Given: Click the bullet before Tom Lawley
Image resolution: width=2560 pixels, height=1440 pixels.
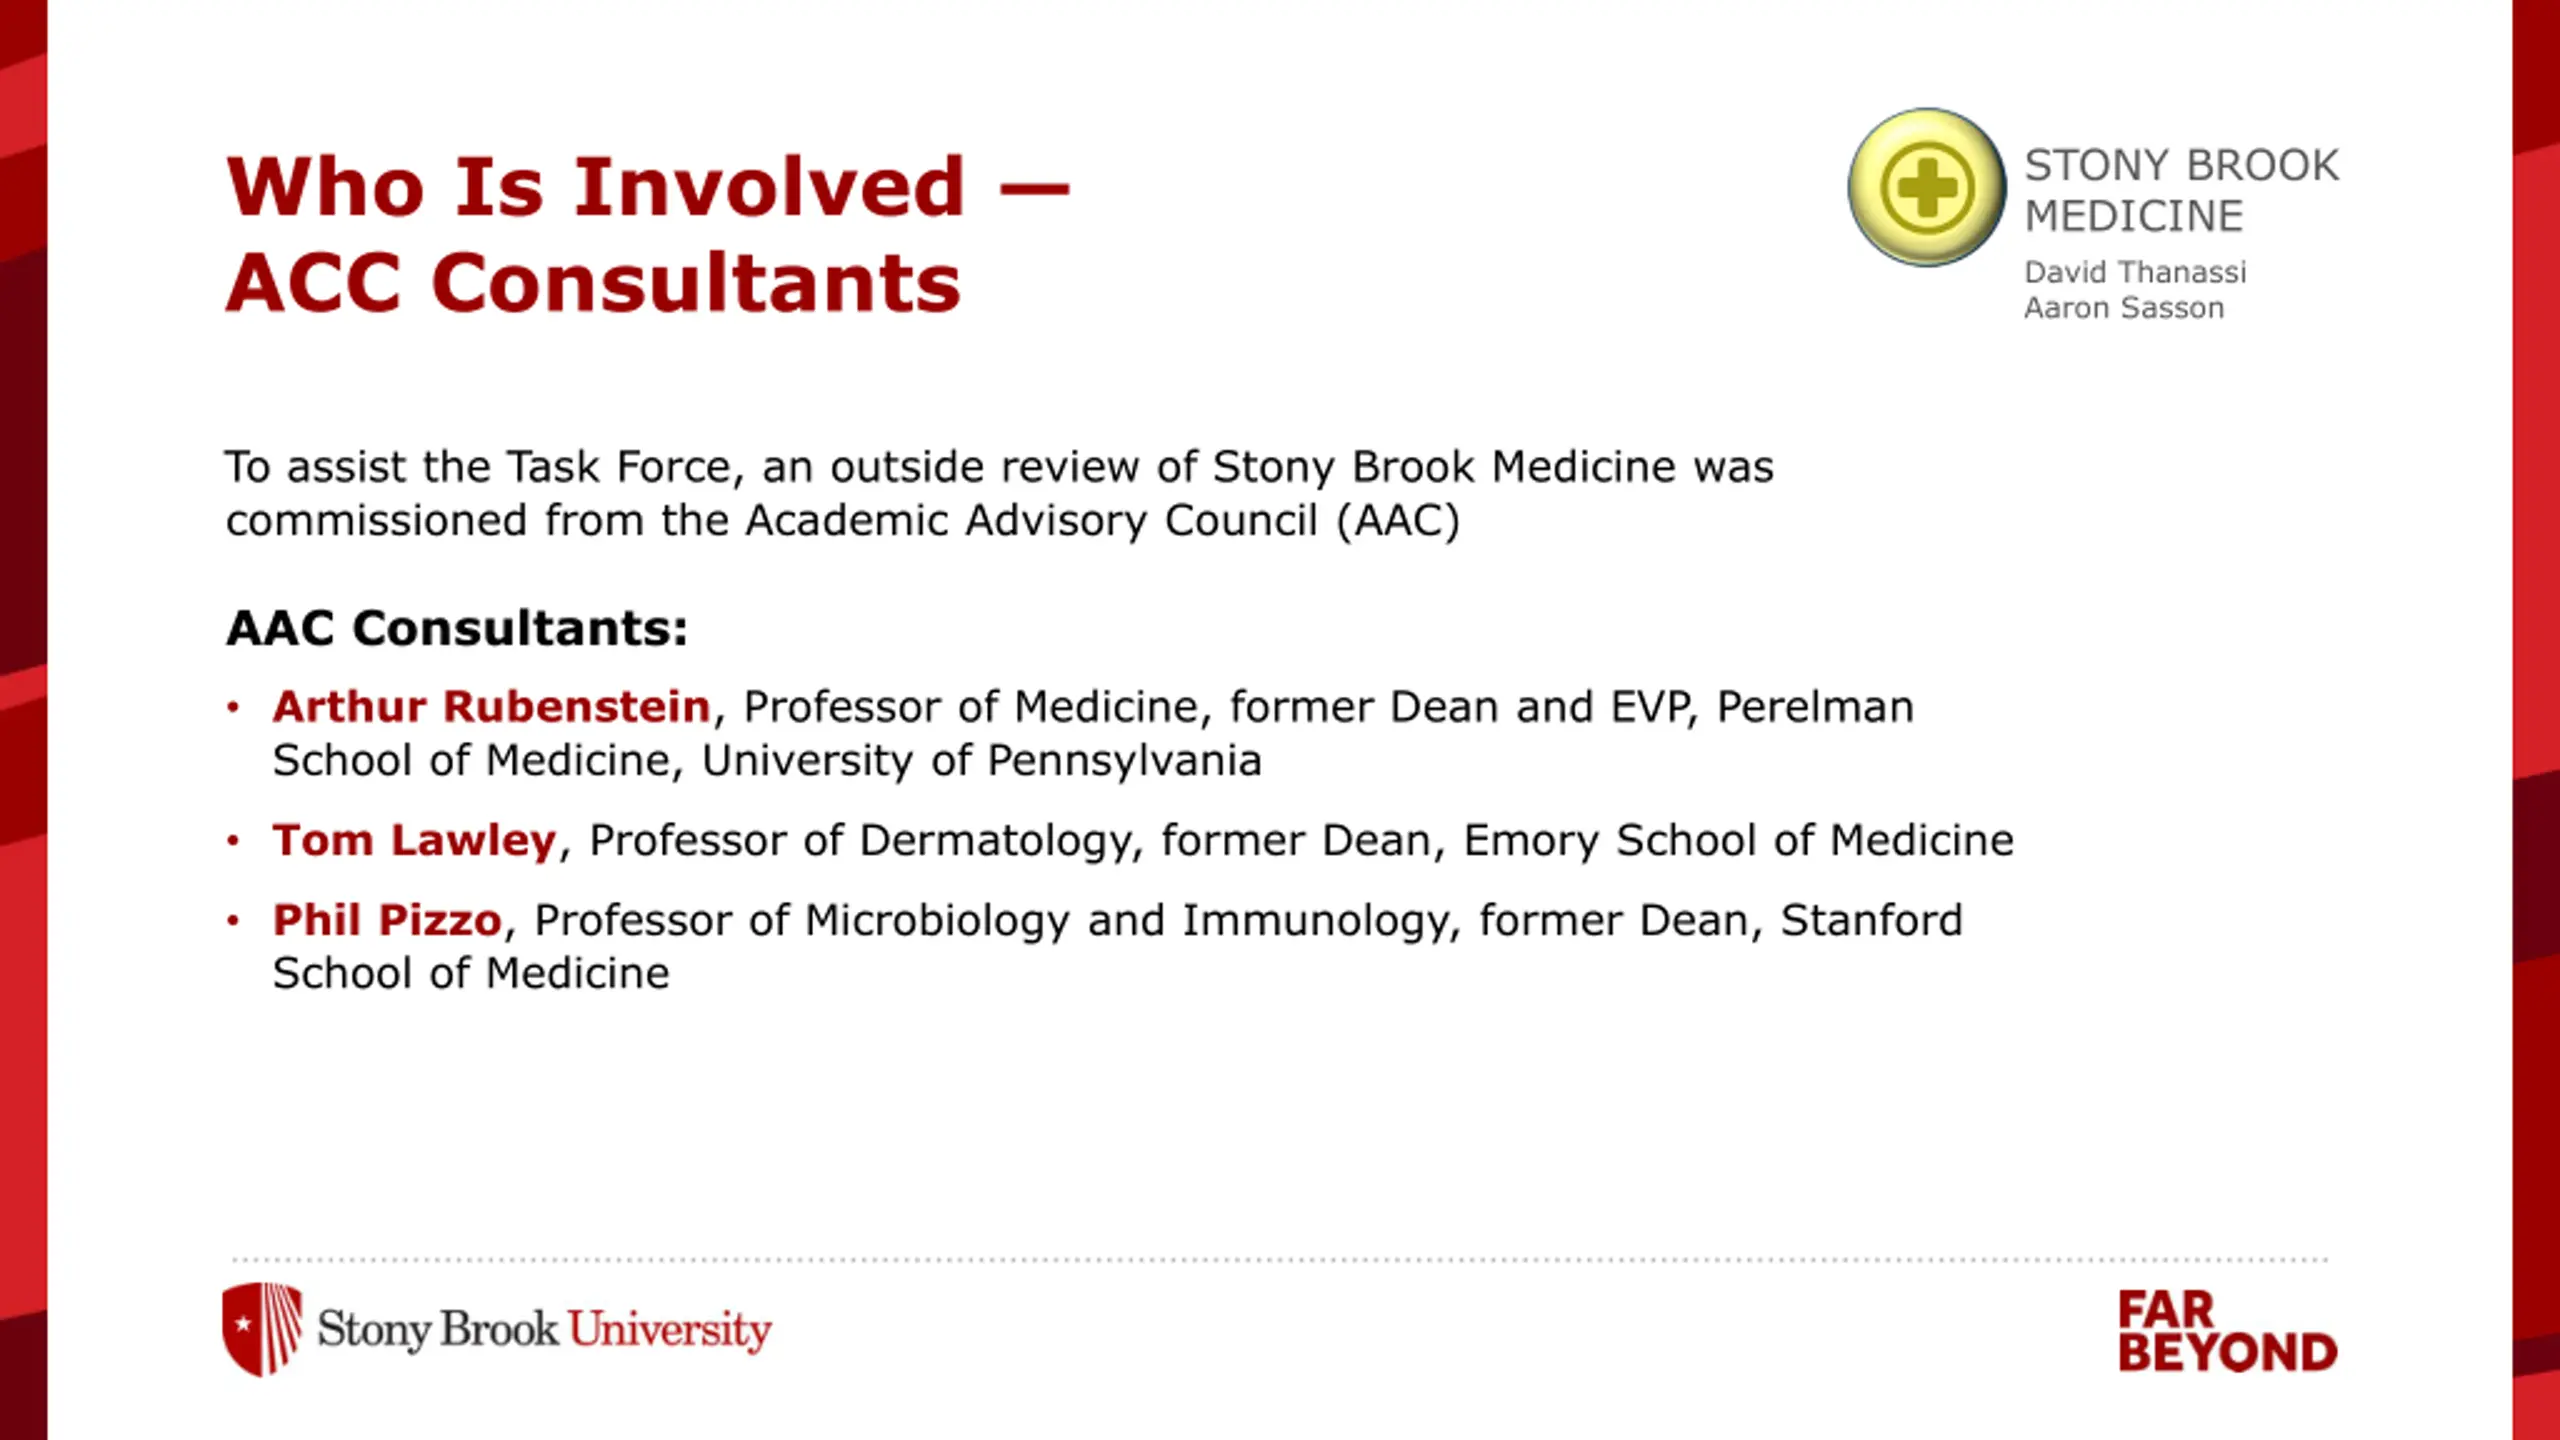Looking at the screenshot, I should coord(233,841).
